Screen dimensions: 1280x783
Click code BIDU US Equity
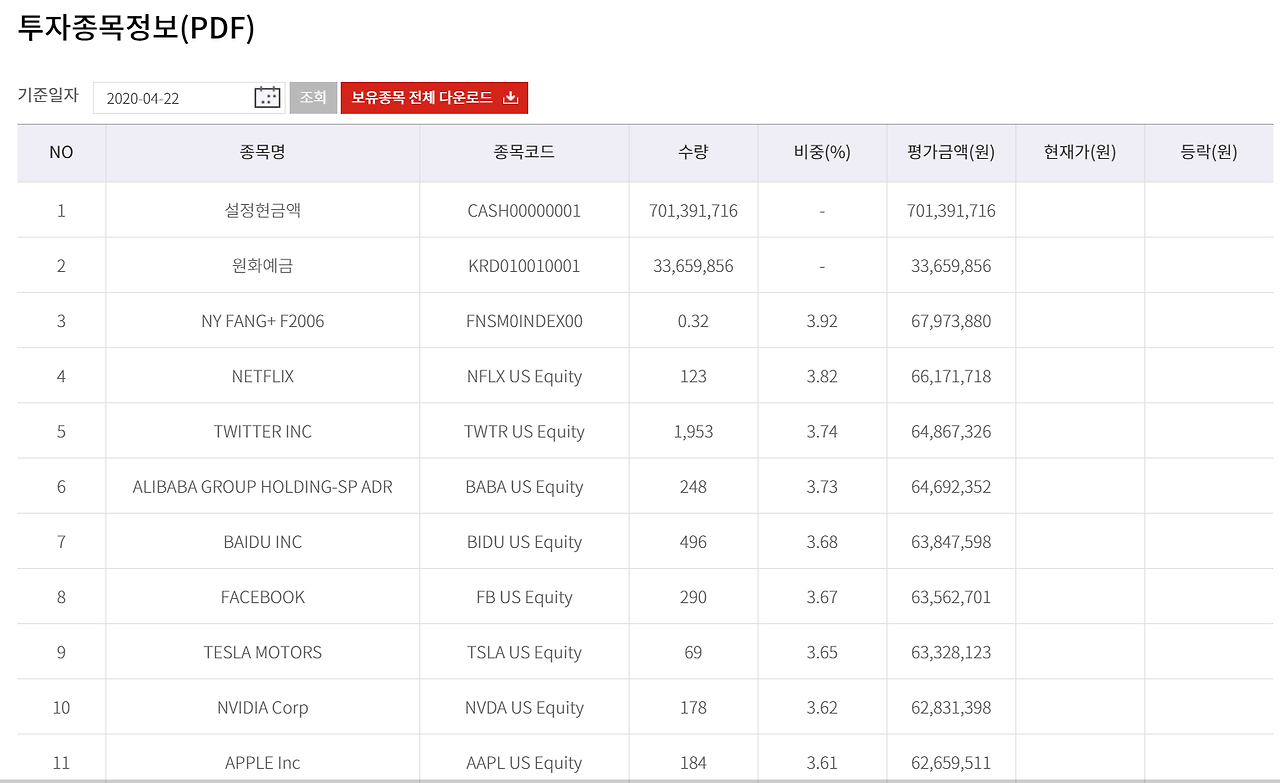[524, 542]
